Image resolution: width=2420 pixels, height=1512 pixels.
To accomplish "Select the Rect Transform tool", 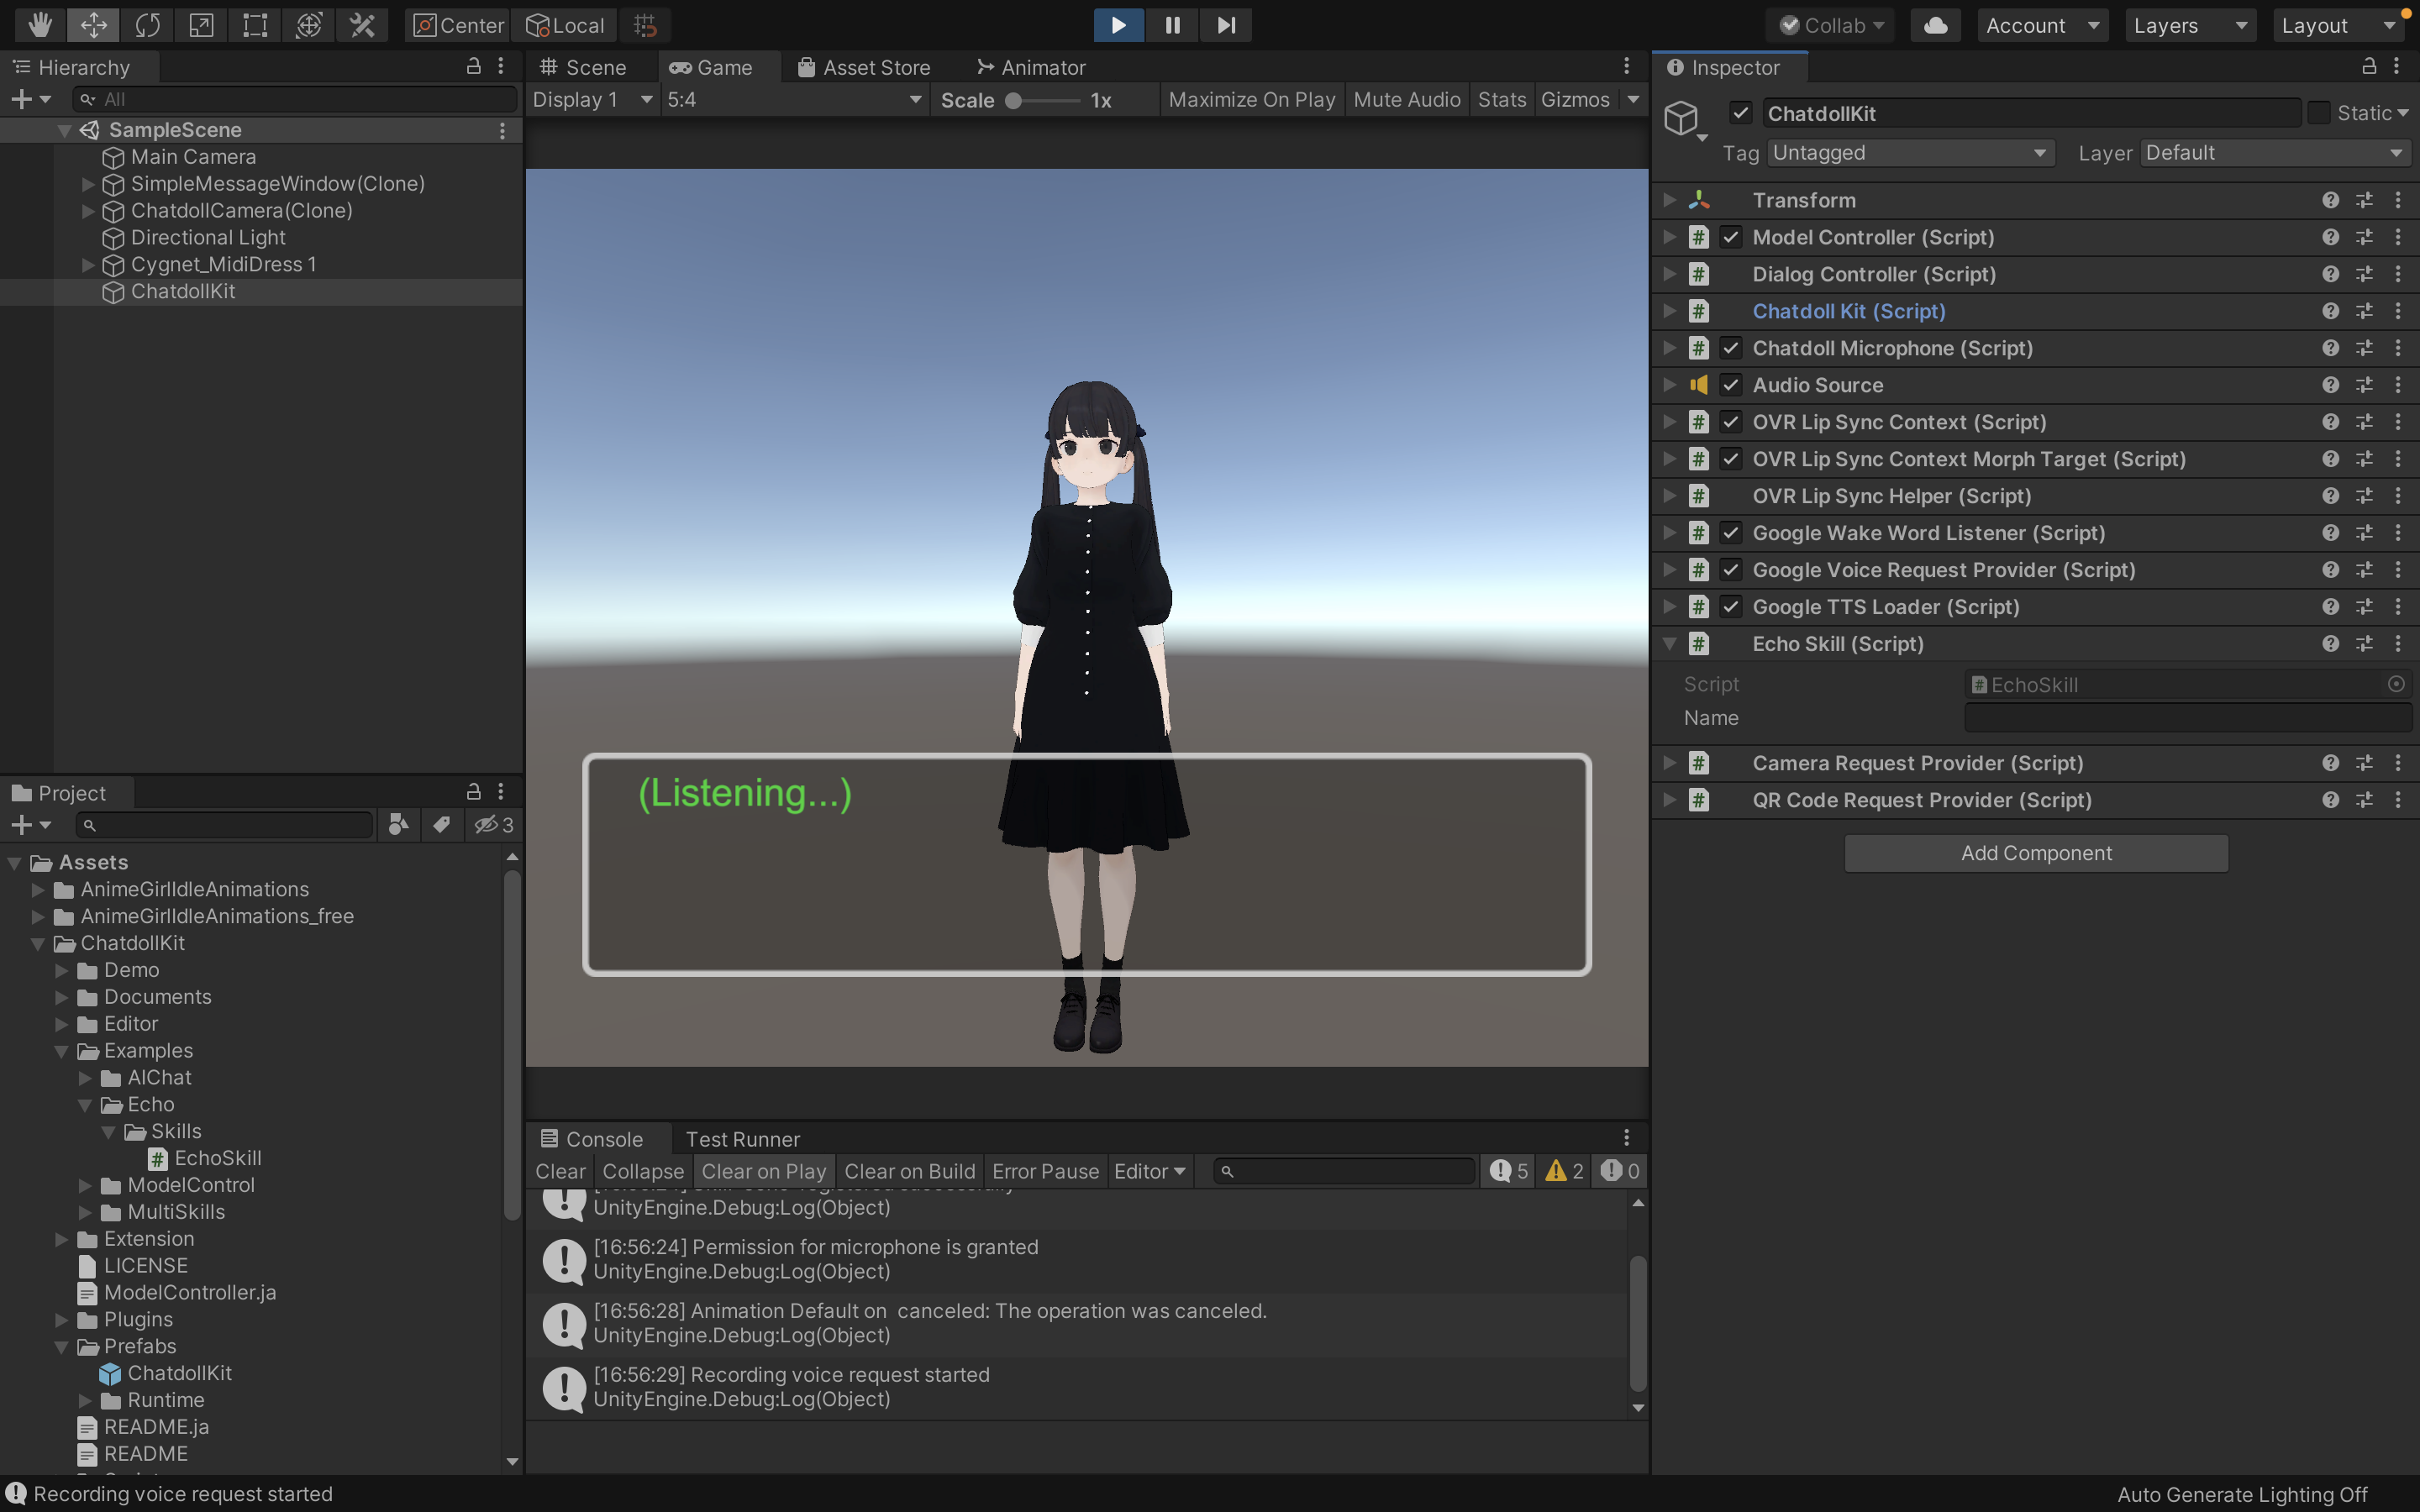I will tap(255, 25).
